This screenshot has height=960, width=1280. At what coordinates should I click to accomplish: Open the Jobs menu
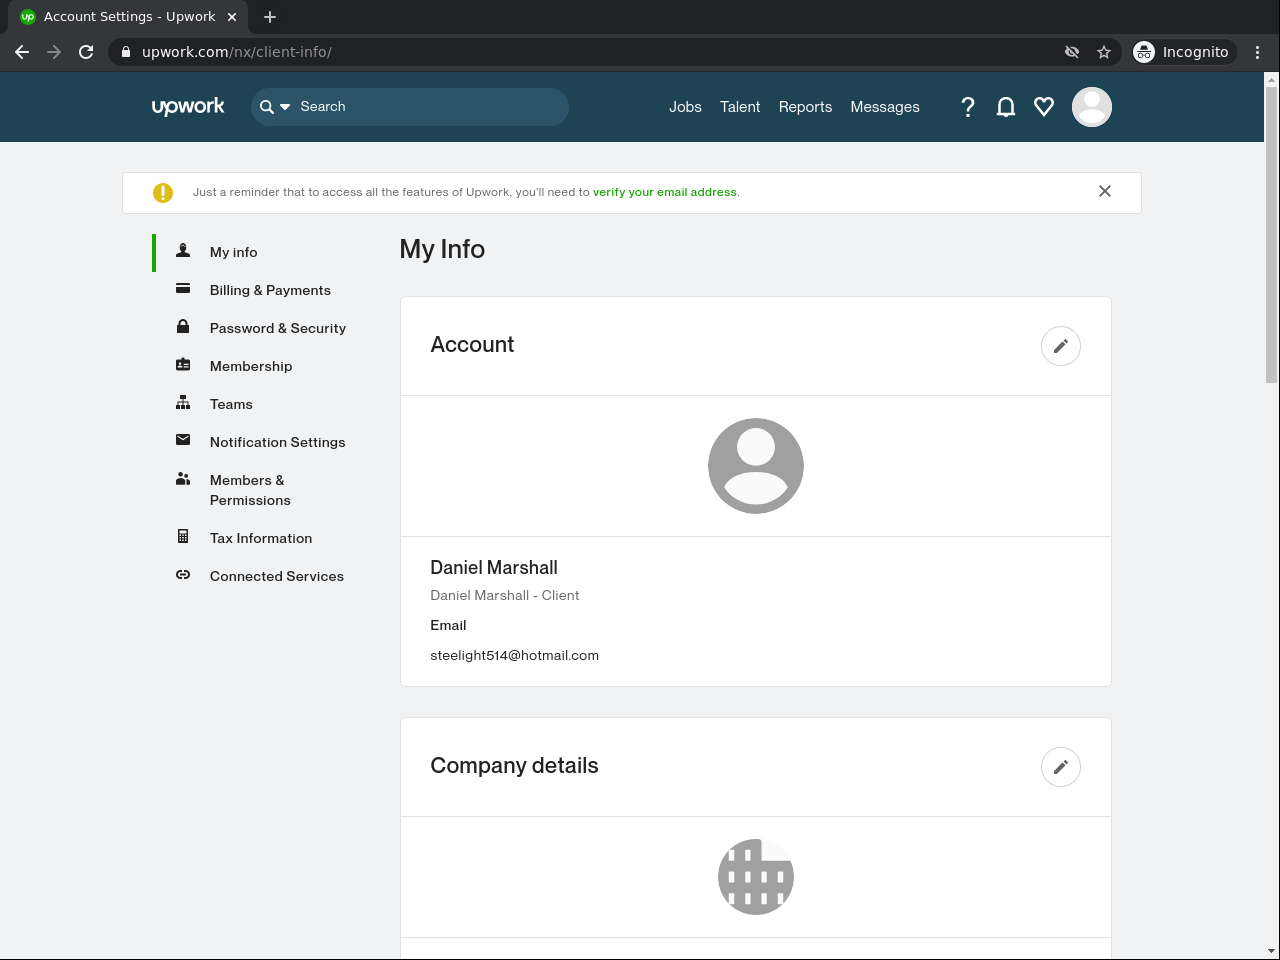click(x=685, y=107)
